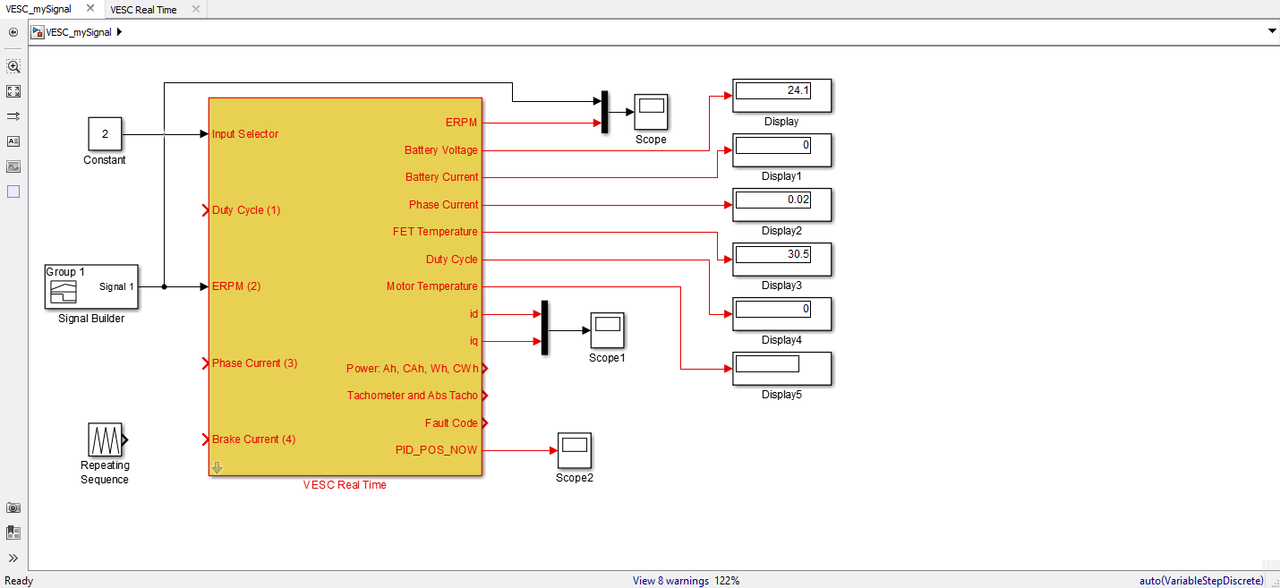Click the Battery Voltage output label
1280x588 pixels.
(441, 150)
